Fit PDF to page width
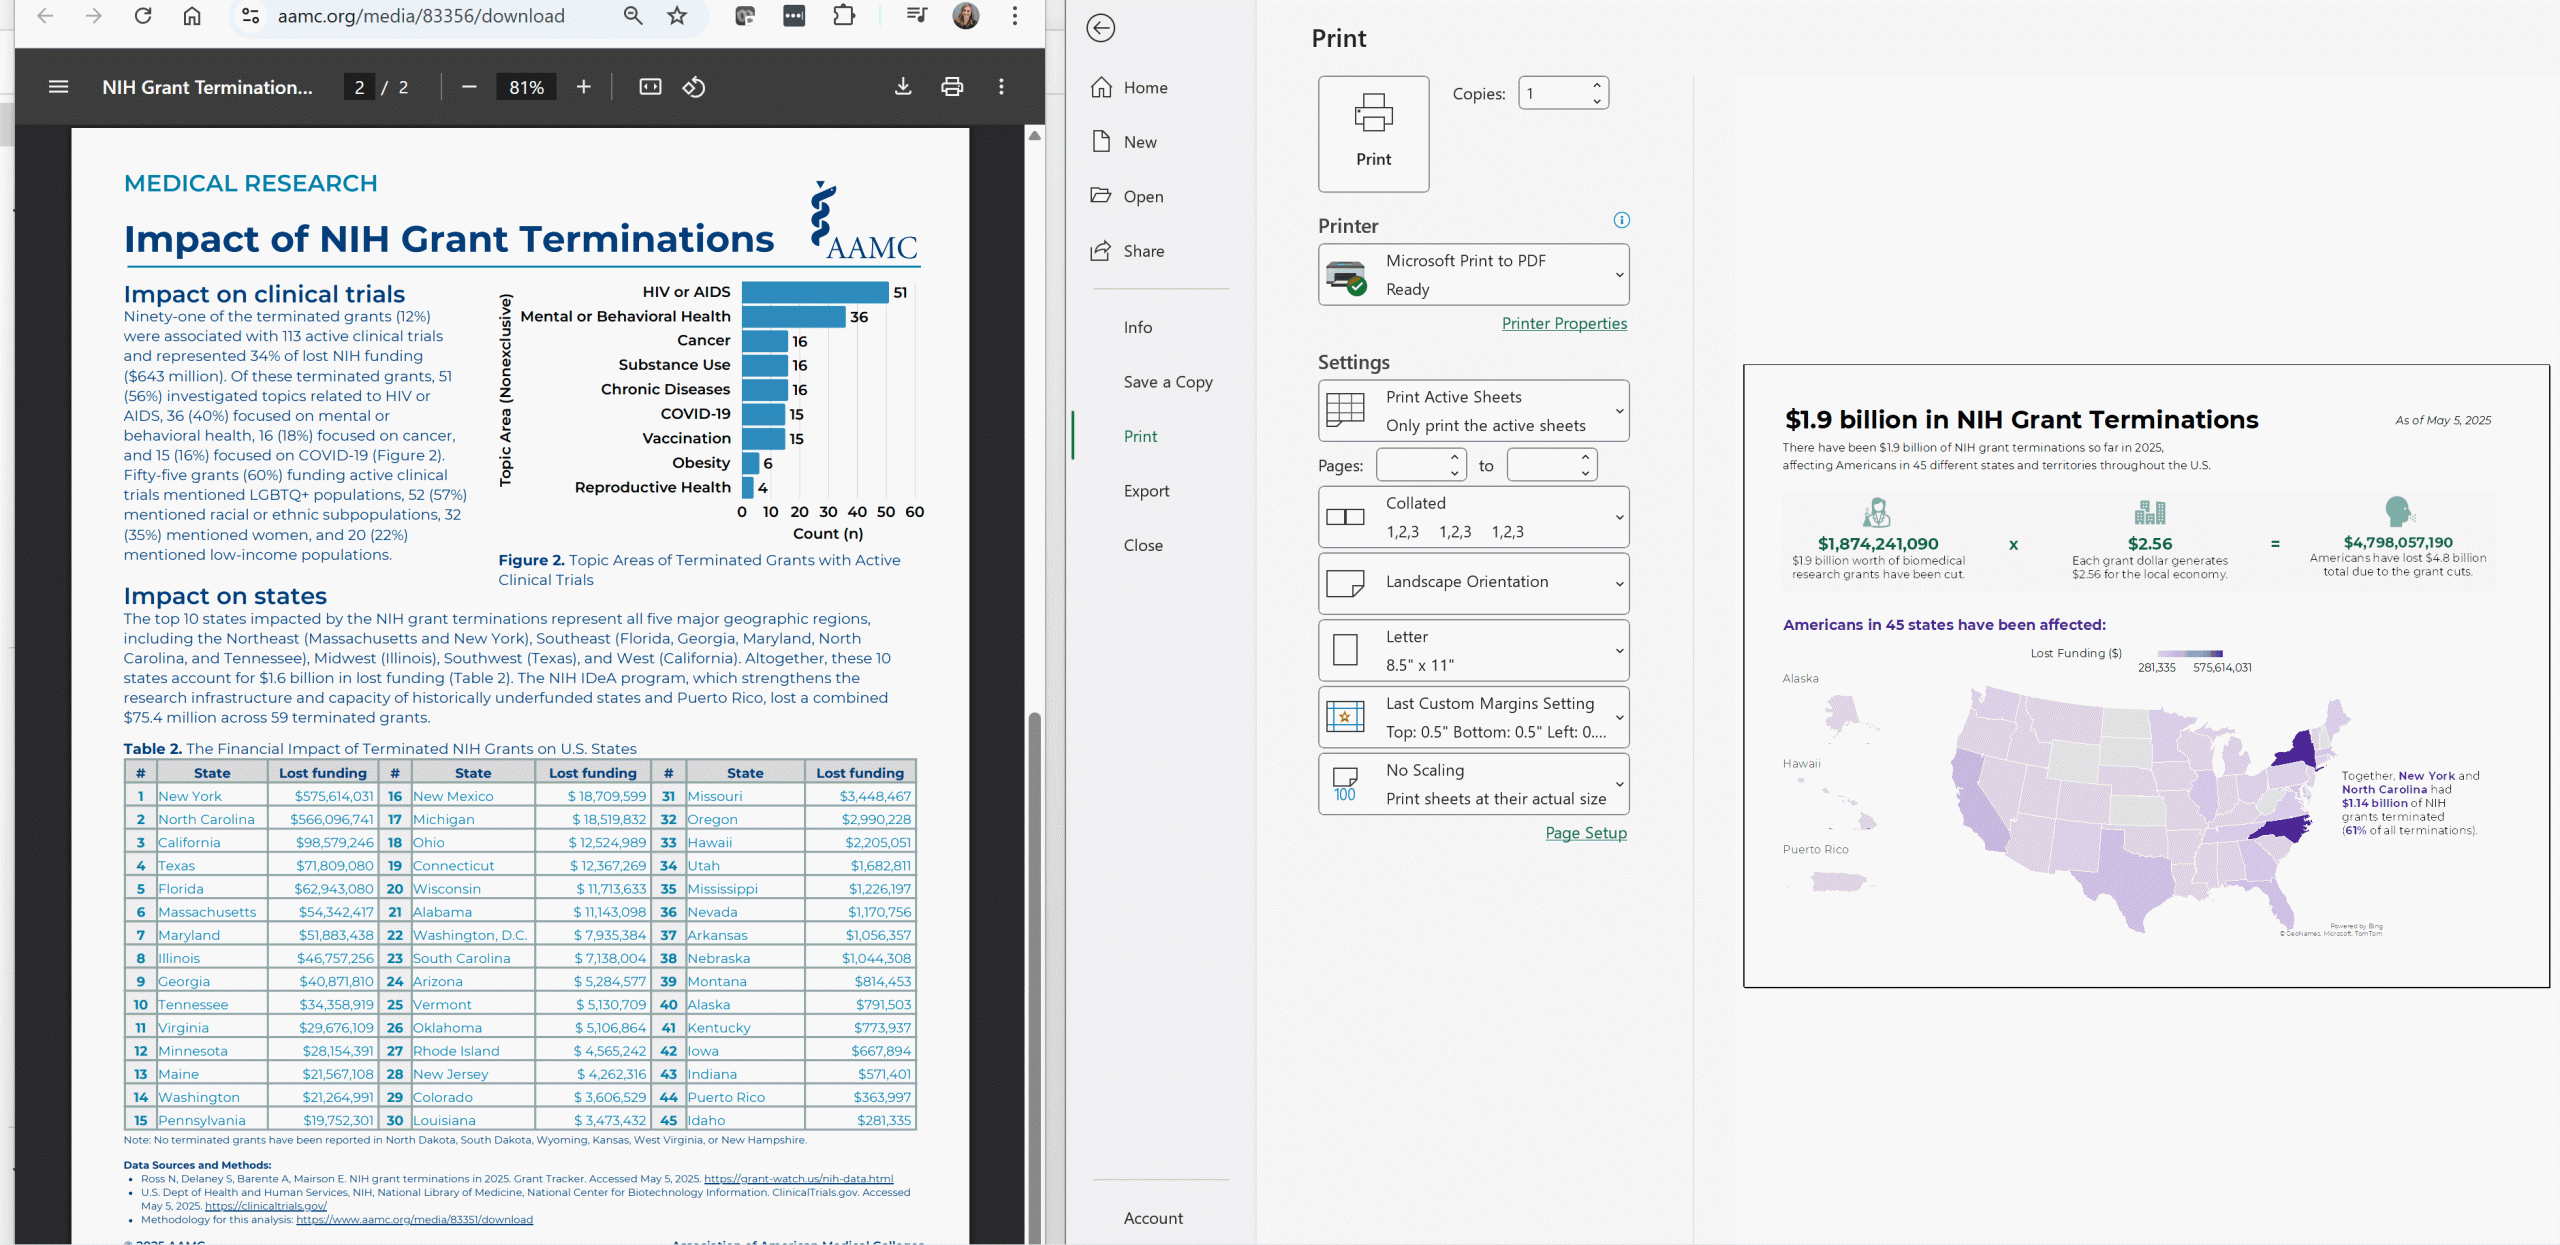 (650, 87)
